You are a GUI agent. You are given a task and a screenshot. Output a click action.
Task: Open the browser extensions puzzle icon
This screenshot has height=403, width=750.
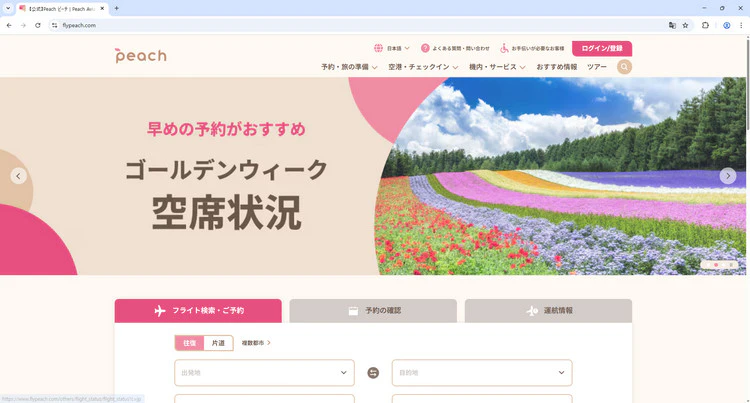[x=705, y=25]
